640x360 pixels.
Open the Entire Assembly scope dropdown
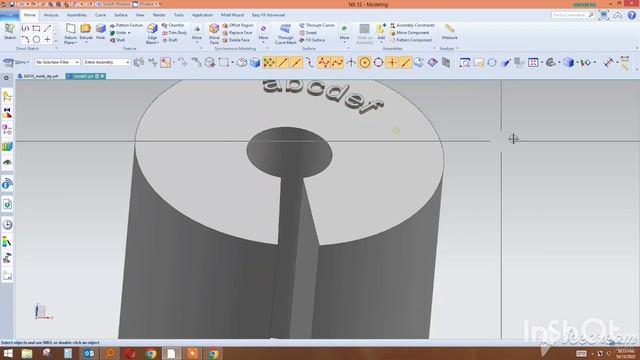pos(106,62)
